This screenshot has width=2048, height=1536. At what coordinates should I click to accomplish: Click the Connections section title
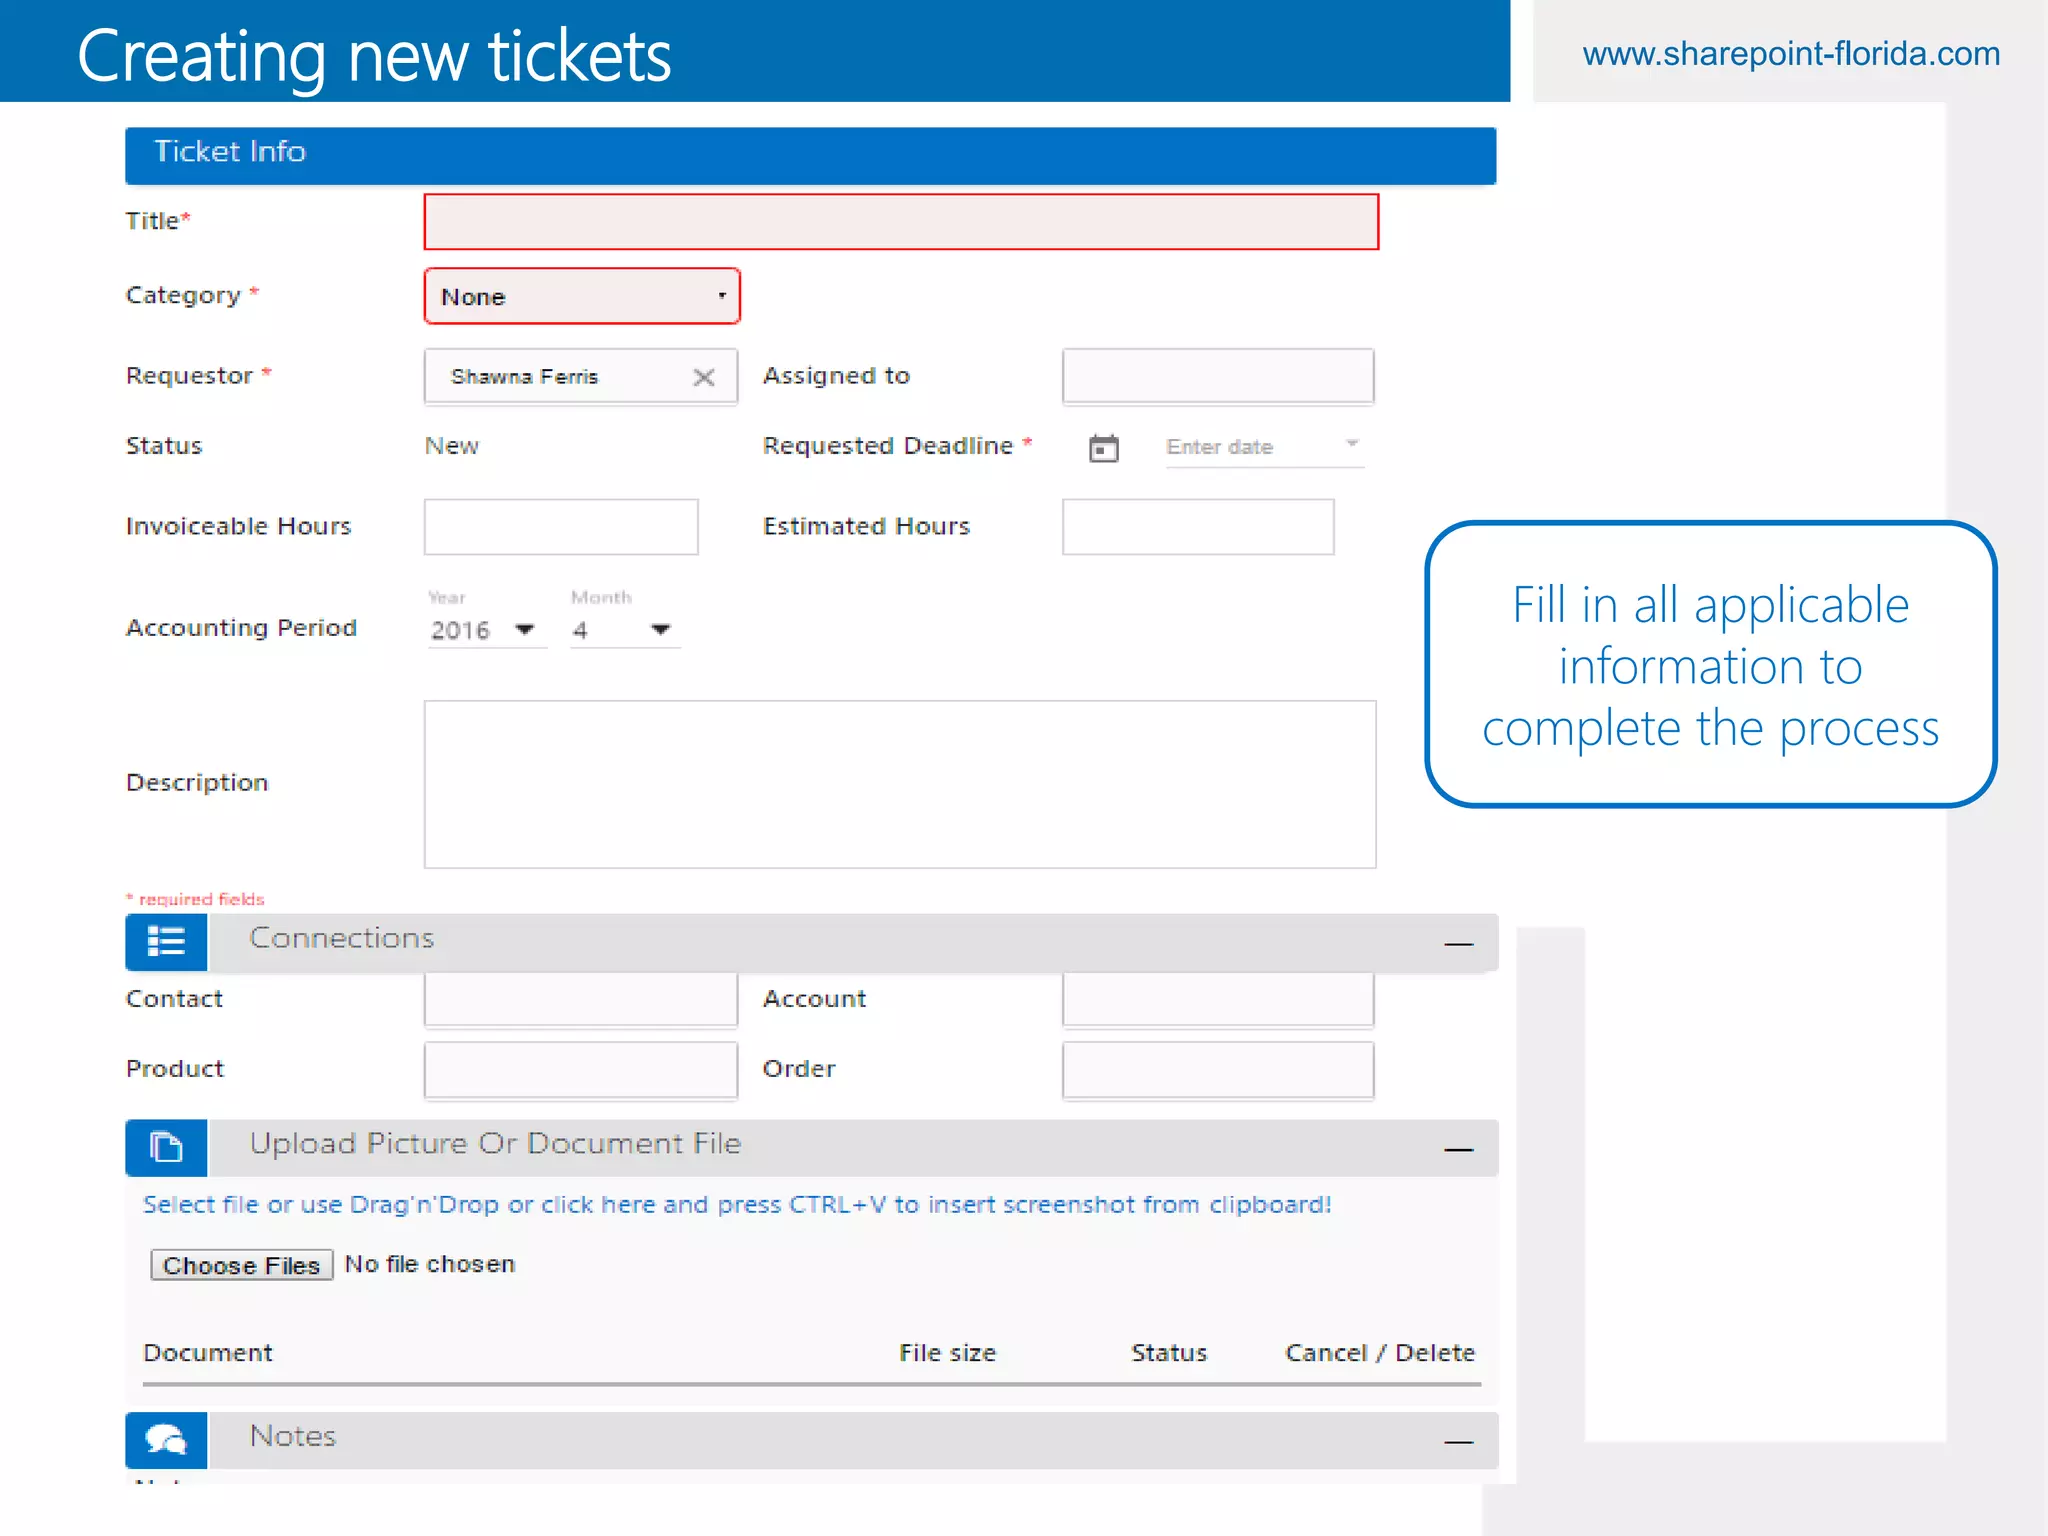point(342,938)
